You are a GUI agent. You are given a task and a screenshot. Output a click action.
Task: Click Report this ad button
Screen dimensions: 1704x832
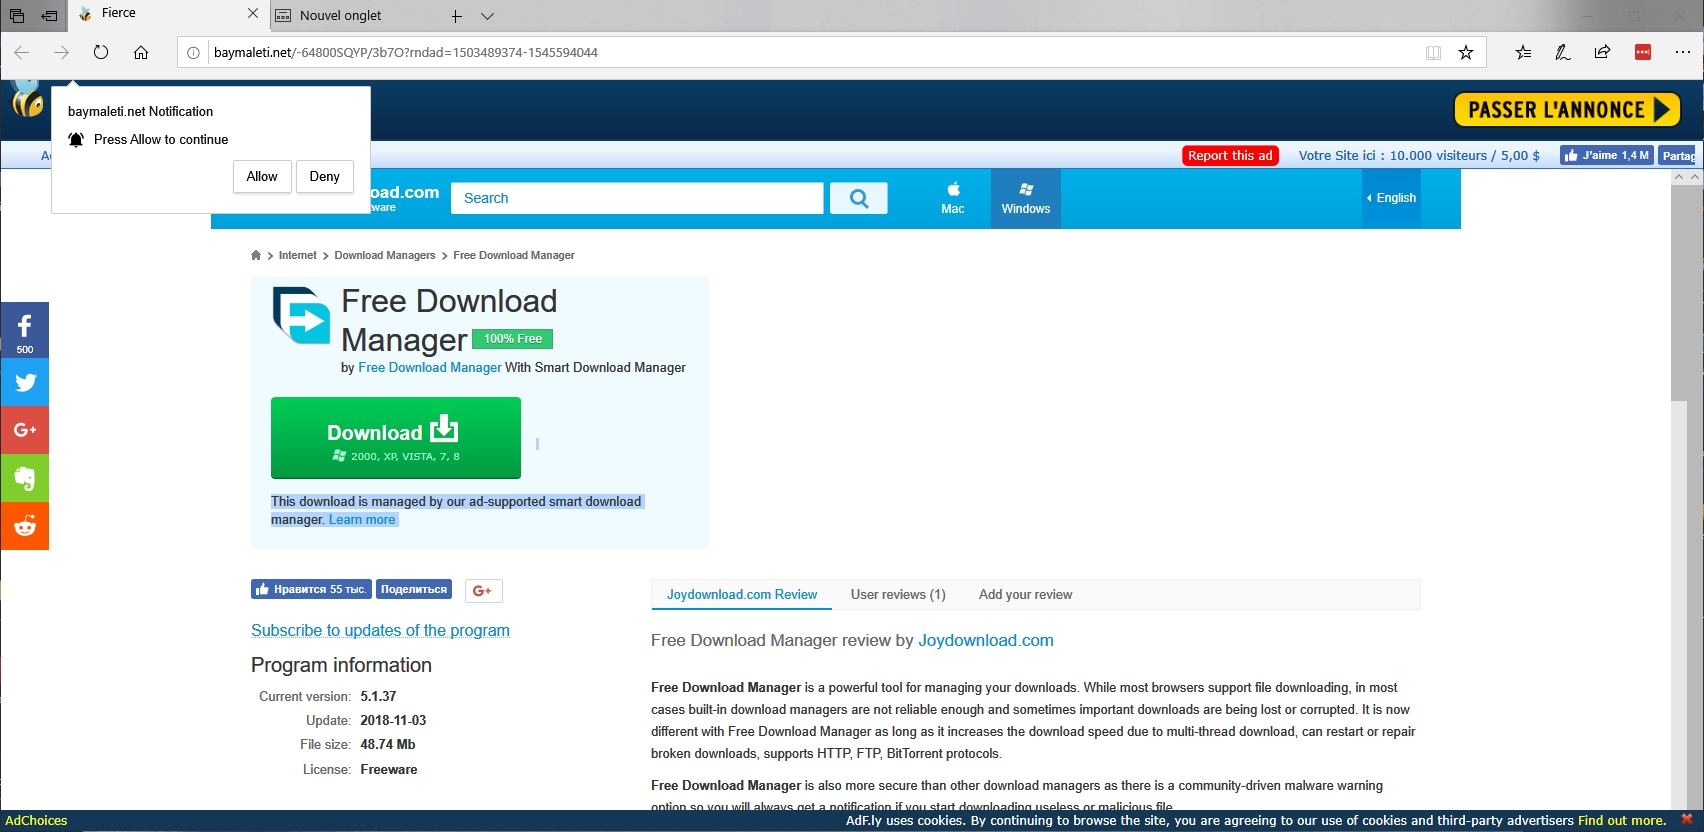1230,155
